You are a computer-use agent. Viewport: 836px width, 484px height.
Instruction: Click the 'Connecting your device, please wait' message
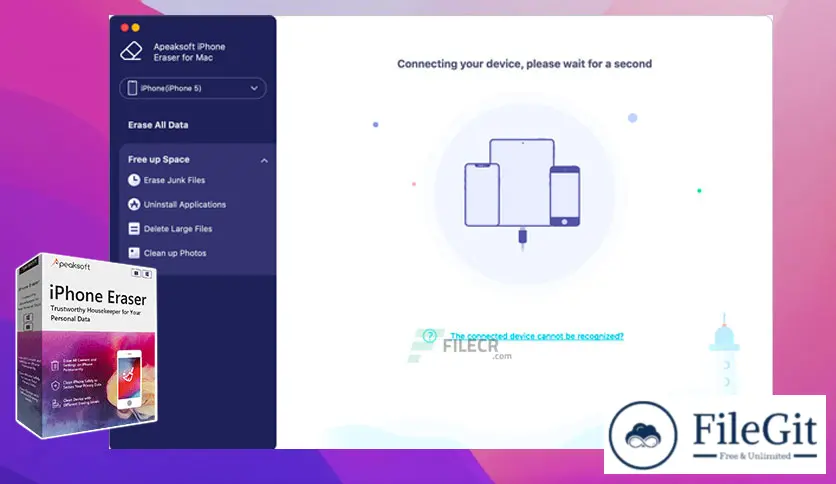pyautogui.click(x=524, y=64)
